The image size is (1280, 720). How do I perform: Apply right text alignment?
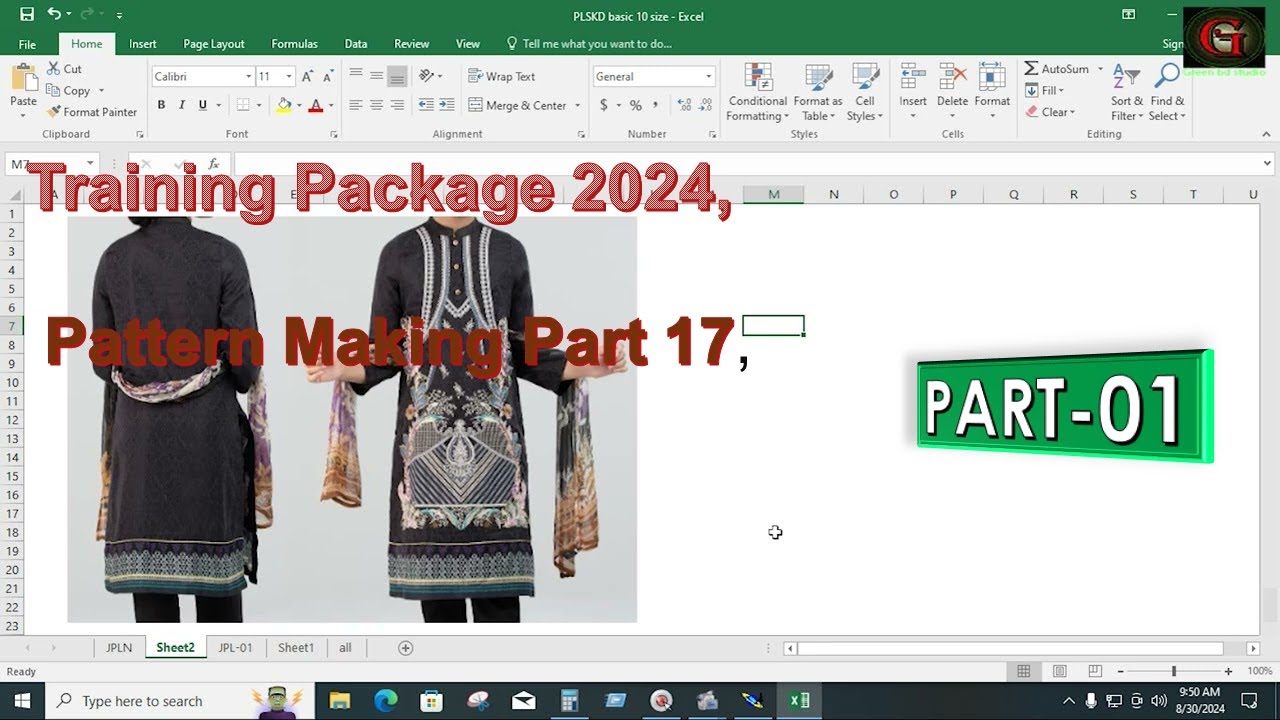point(397,105)
